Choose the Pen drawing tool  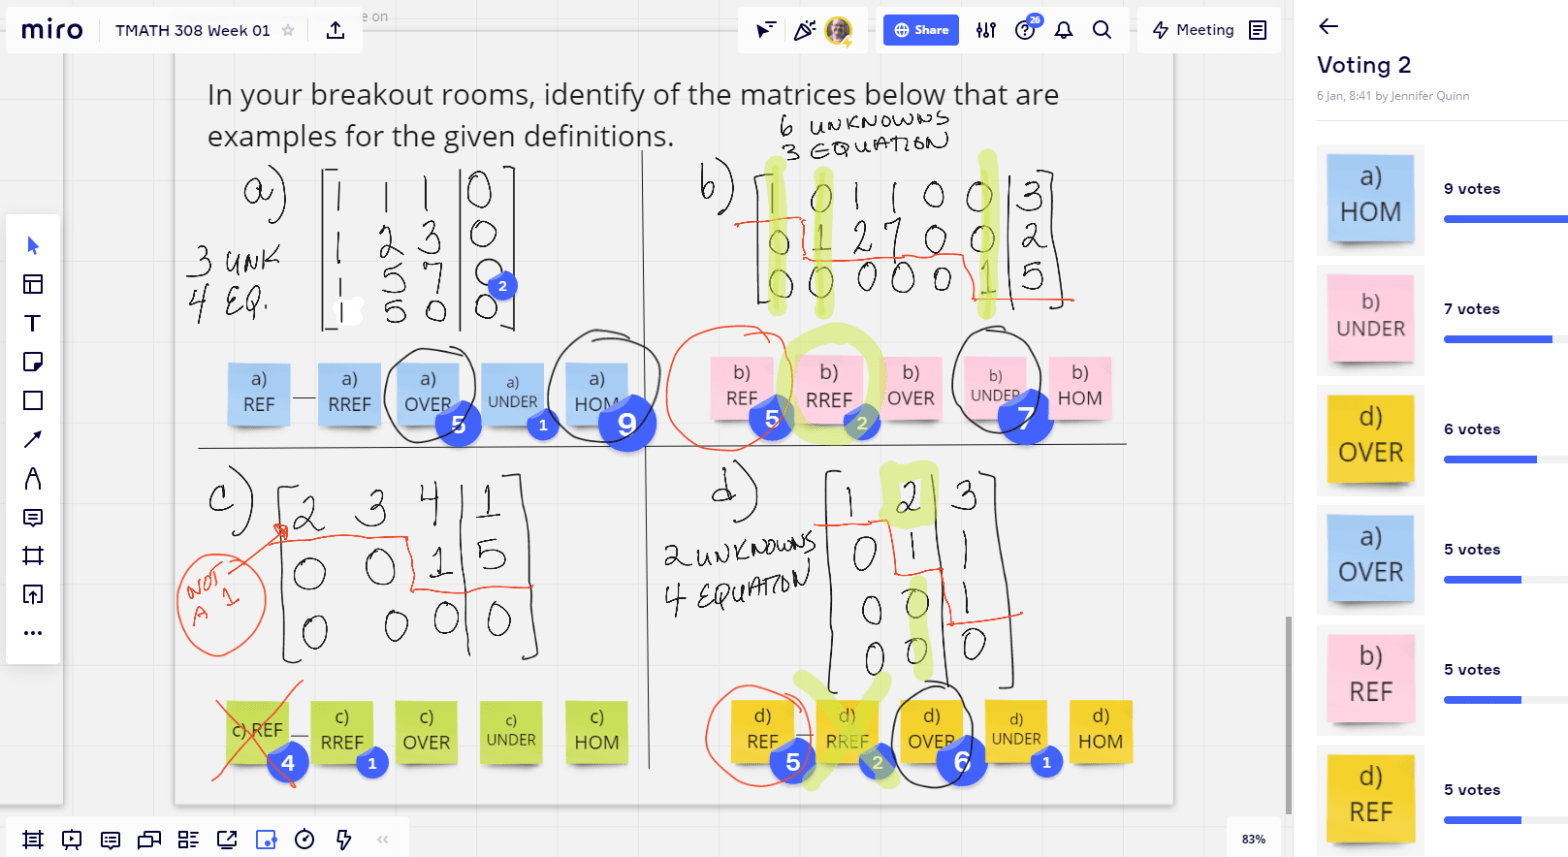33,479
